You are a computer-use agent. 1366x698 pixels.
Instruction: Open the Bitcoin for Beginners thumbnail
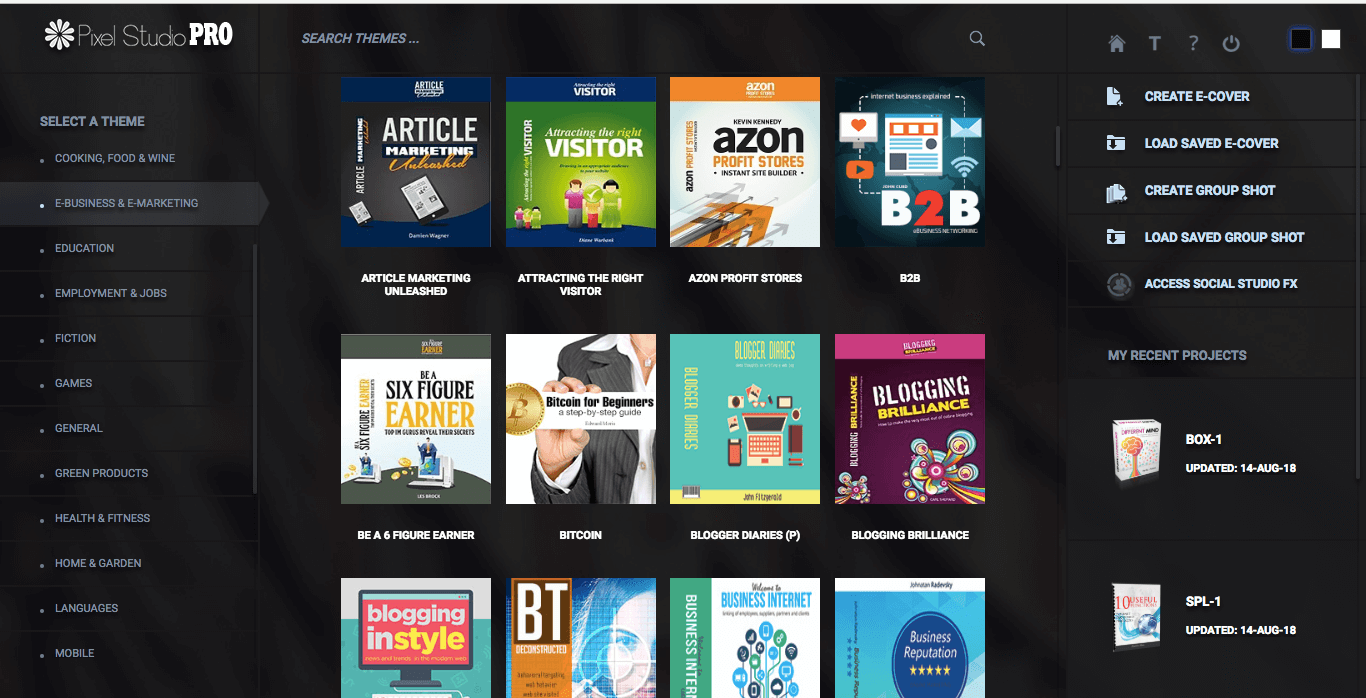[x=581, y=419]
